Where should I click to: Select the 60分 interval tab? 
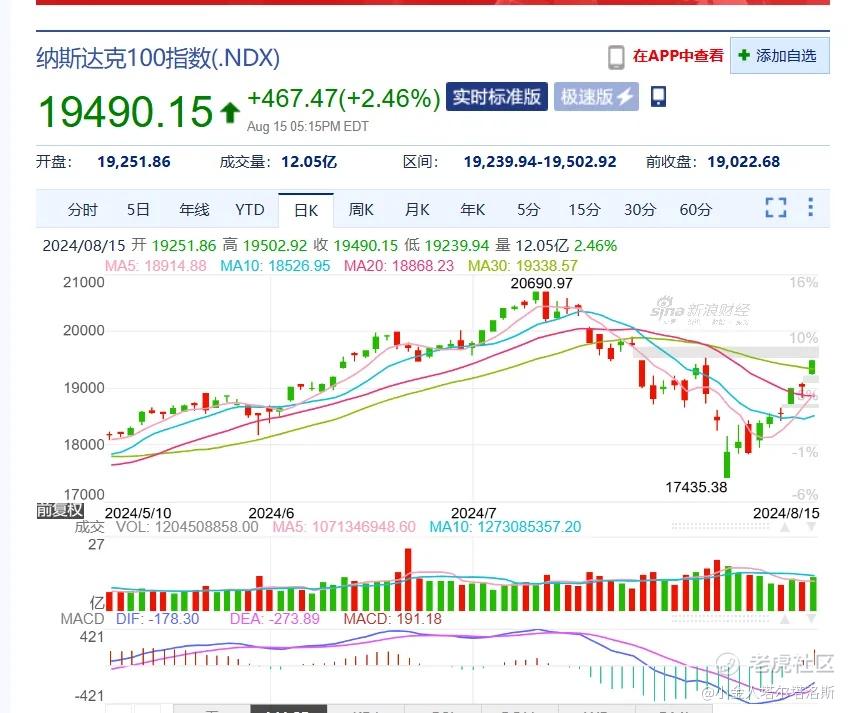(x=695, y=209)
